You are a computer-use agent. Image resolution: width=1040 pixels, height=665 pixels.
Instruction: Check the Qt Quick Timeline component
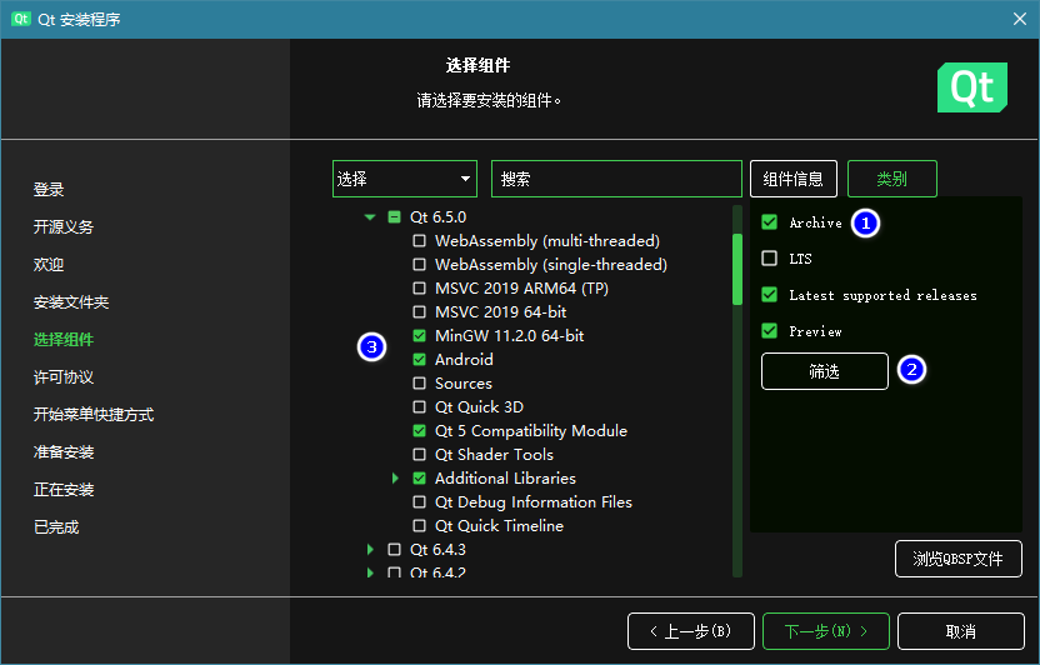(419, 526)
